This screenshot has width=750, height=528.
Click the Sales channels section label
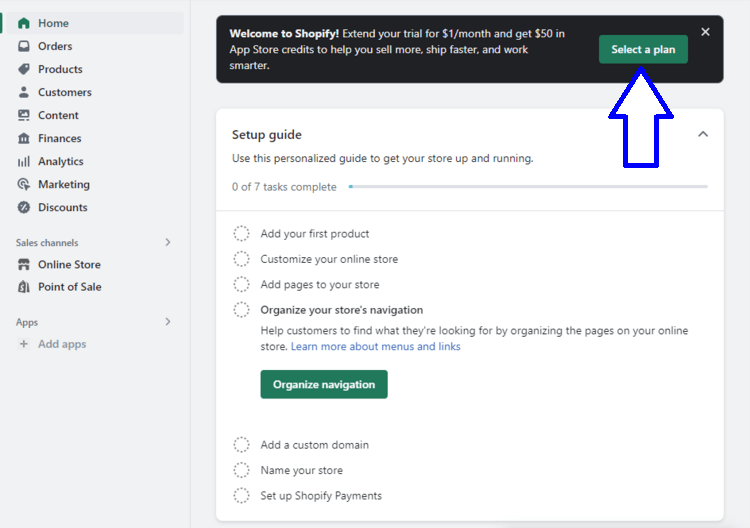47,242
